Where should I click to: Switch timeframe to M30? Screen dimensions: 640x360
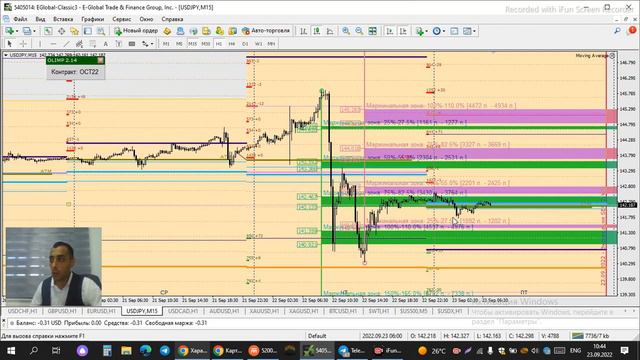click(206, 44)
